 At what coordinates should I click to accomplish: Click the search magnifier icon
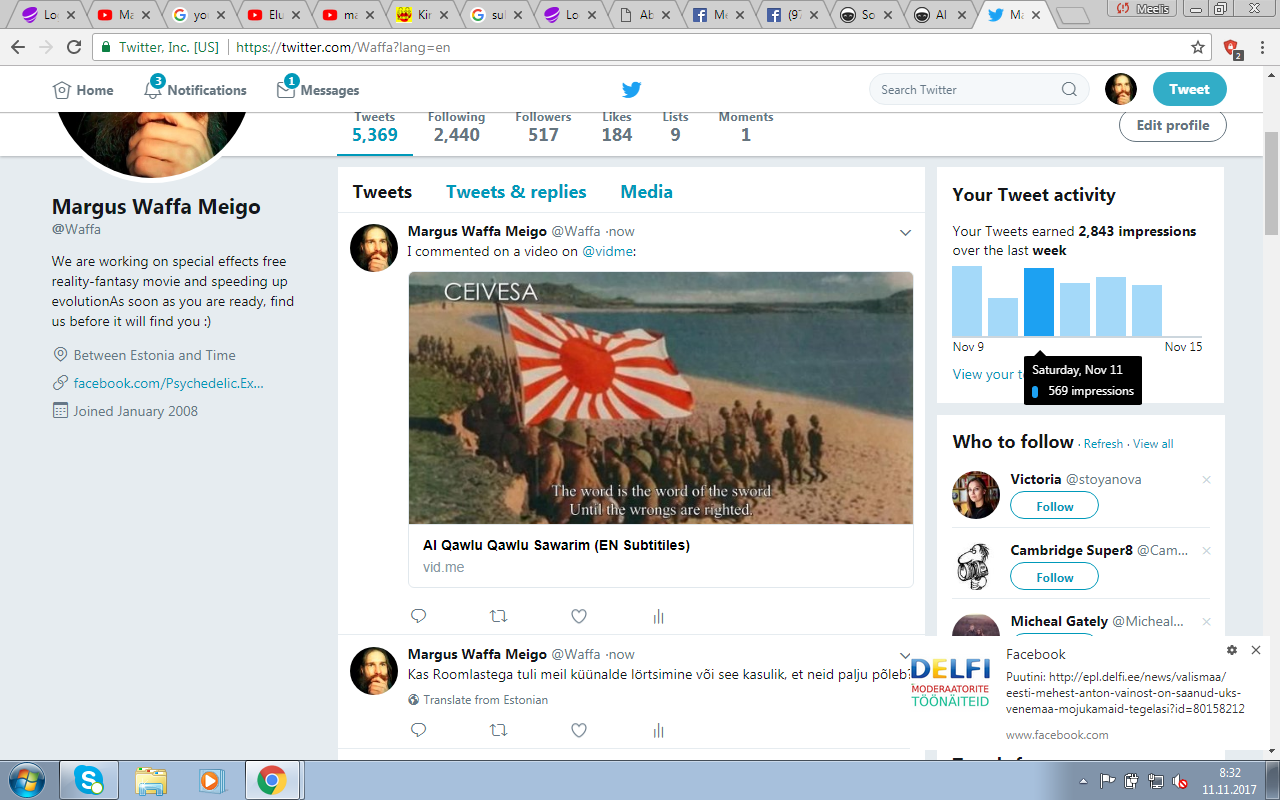point(1069,89)
